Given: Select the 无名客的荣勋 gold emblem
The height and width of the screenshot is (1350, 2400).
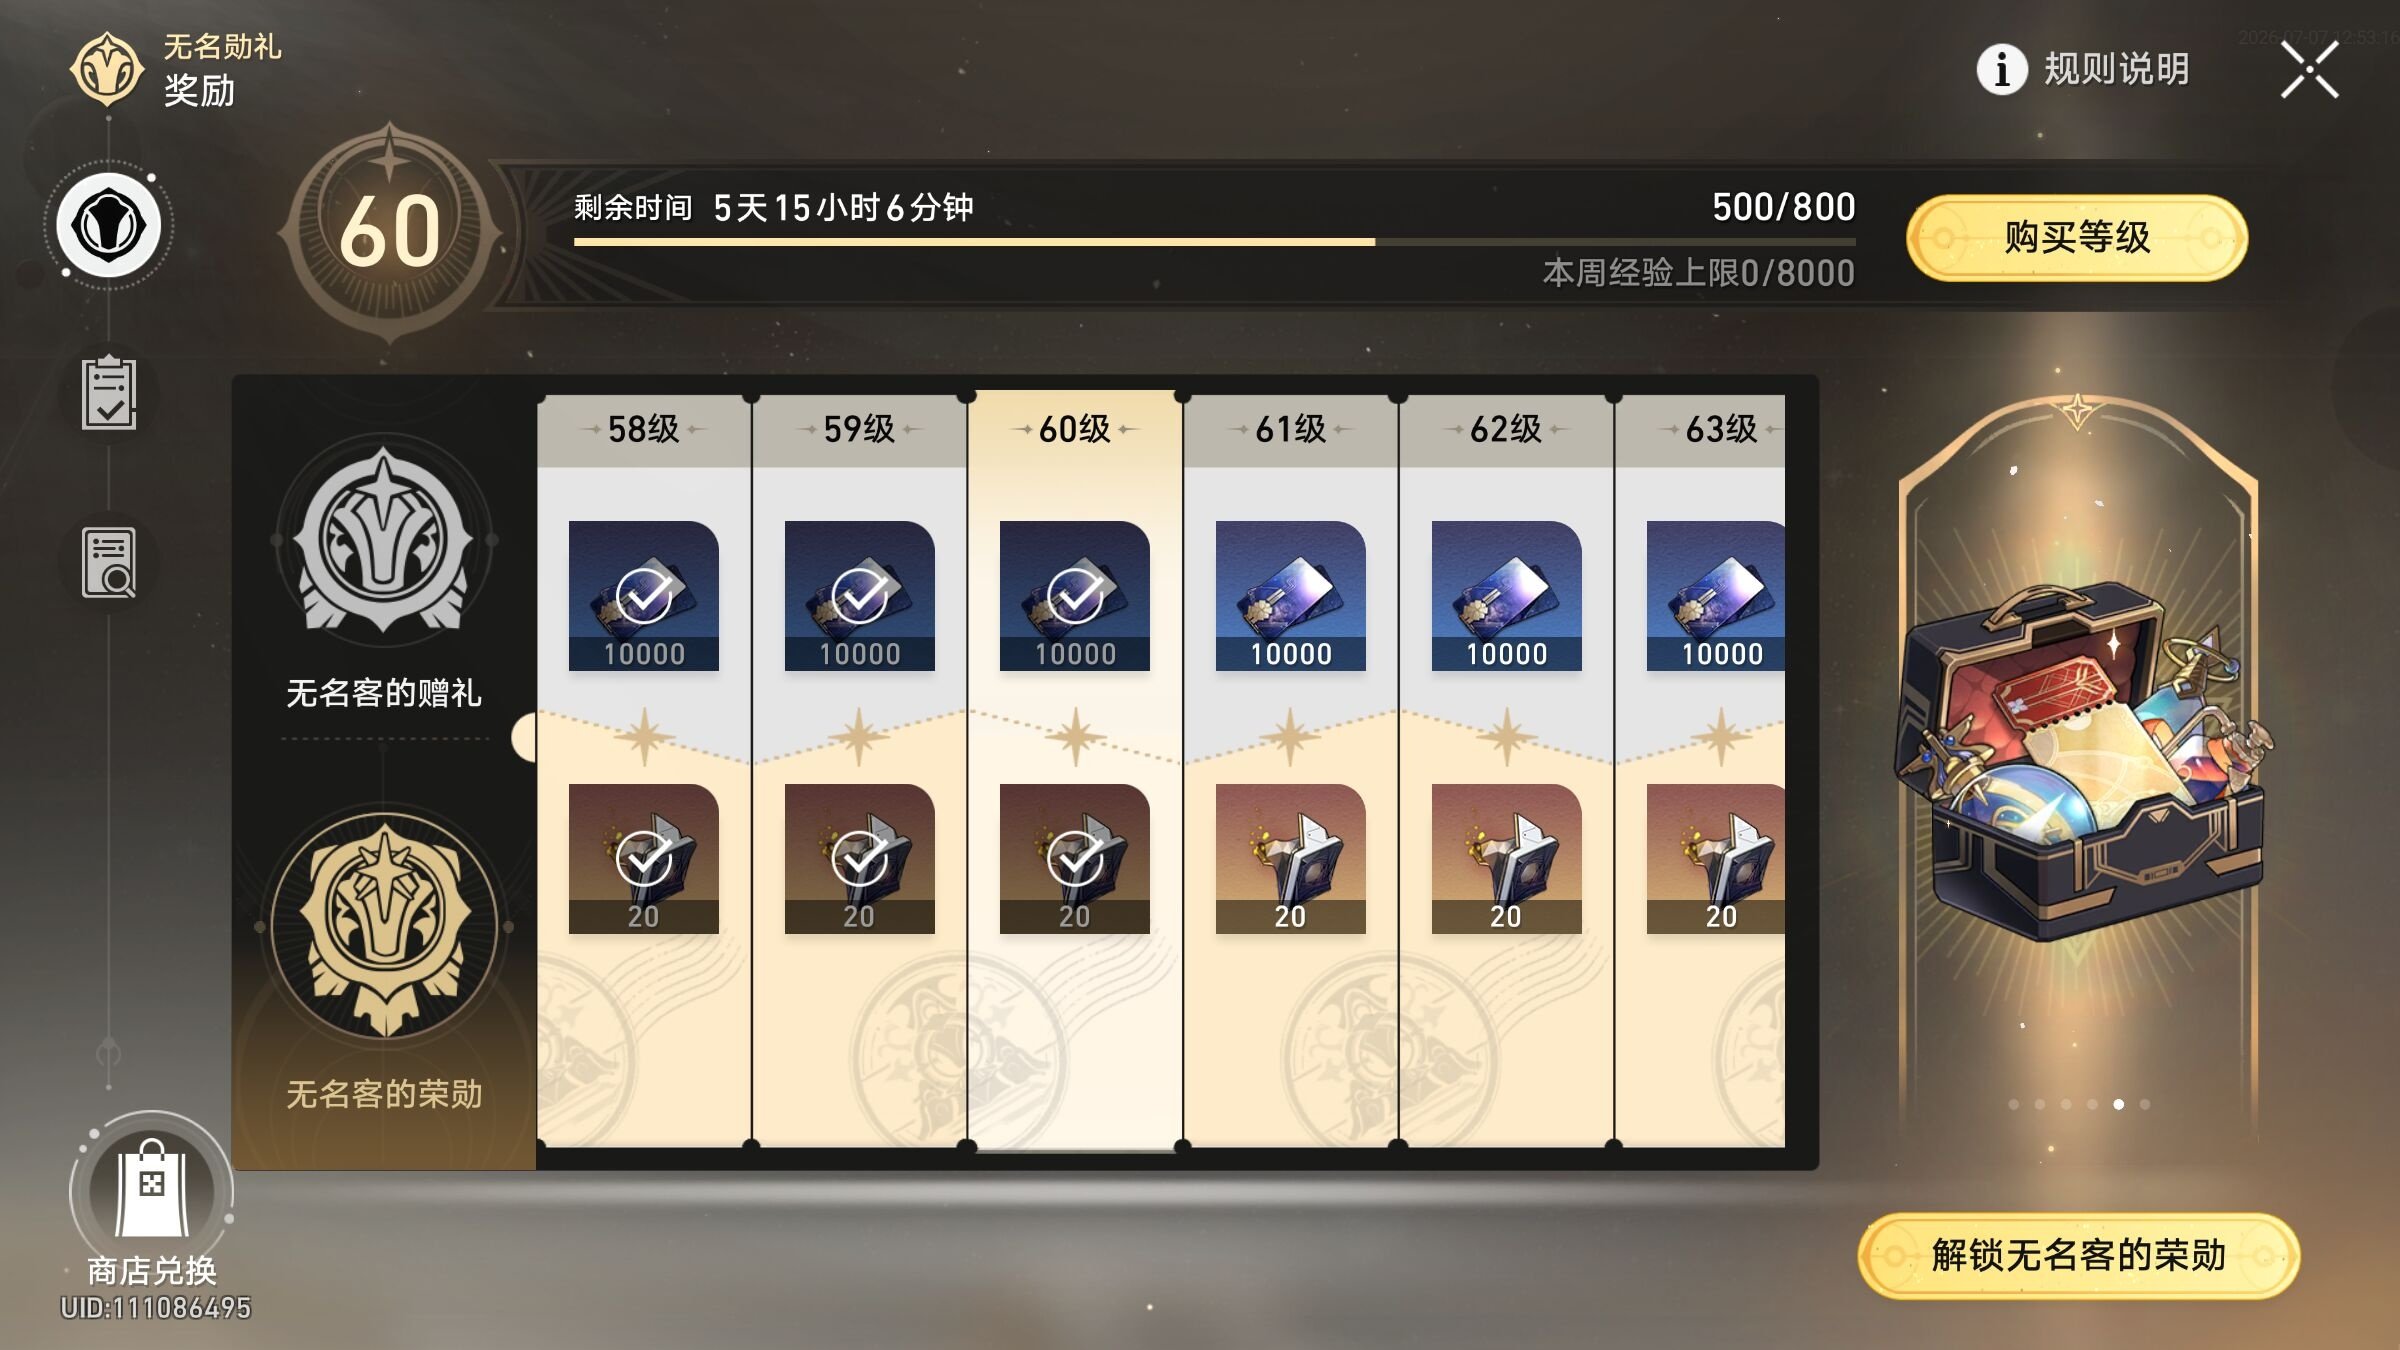Looking at the screenshot, I should click(384, 926).
